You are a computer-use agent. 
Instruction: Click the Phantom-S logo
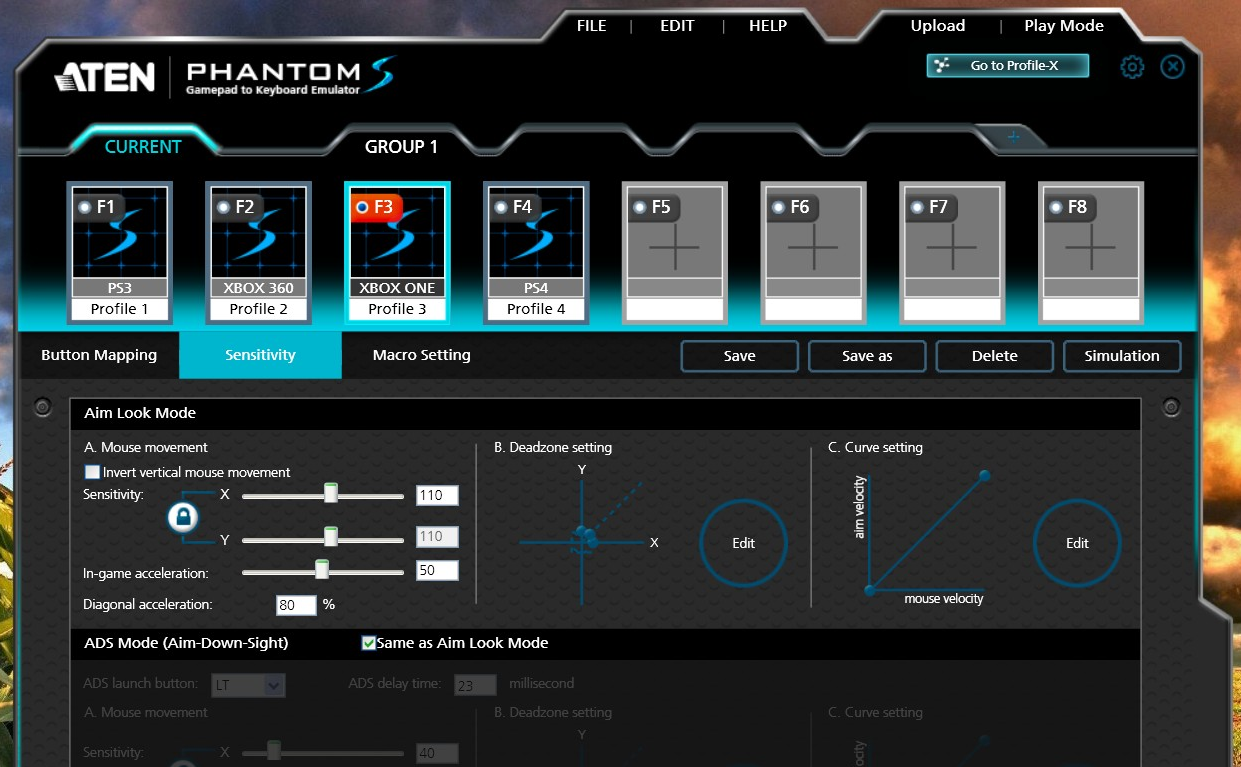point(290,76)
